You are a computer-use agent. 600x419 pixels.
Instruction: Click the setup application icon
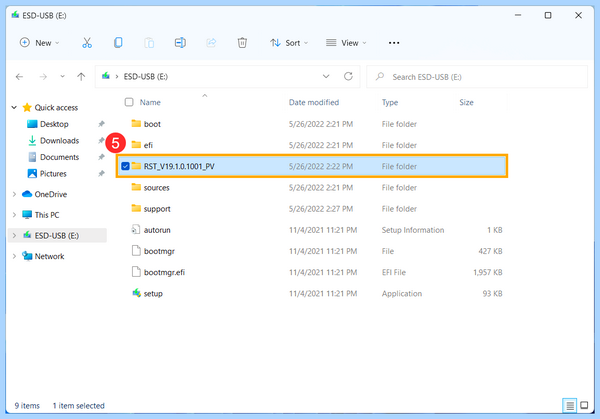(x=137, y=293)
